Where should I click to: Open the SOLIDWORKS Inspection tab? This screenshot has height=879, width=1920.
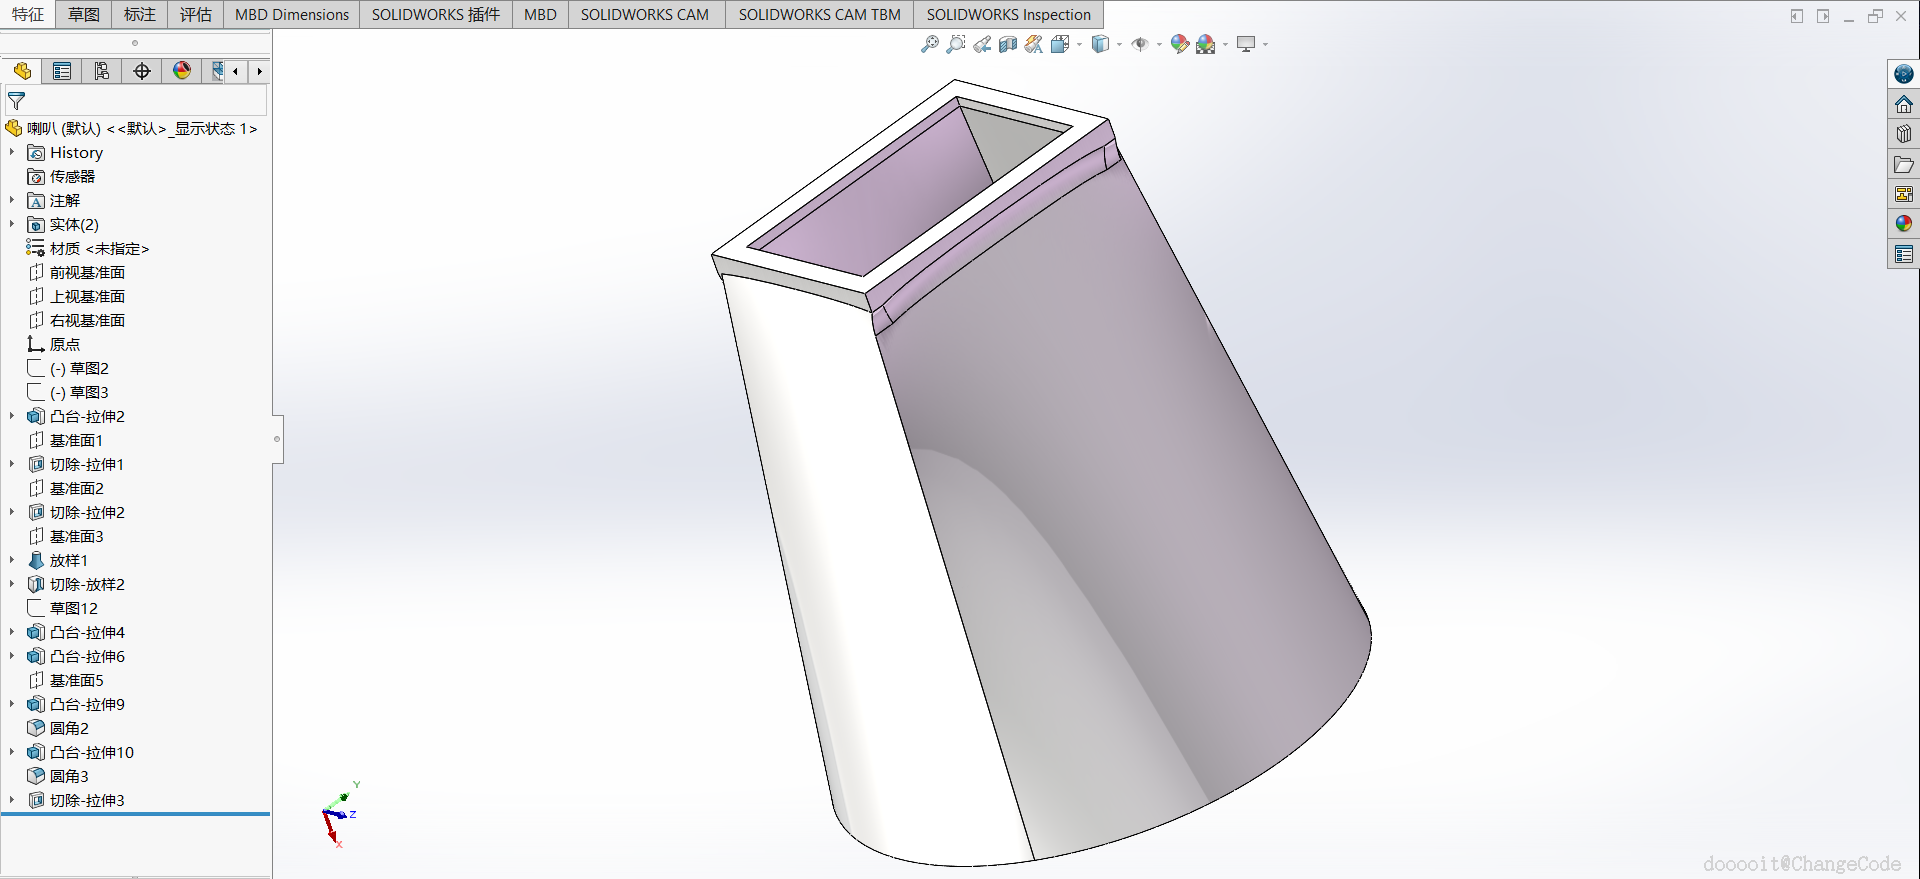[x=1008, y=14]
